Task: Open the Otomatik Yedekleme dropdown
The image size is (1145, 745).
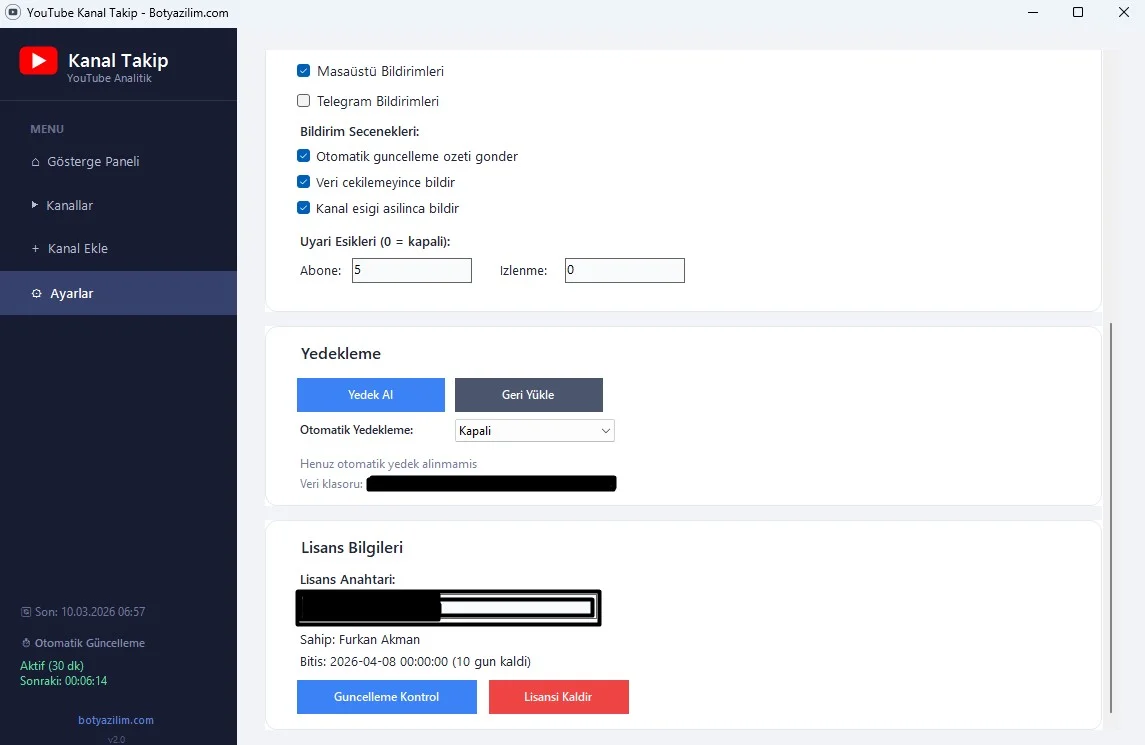Action: pyautogui.click(x=535, y=431)
